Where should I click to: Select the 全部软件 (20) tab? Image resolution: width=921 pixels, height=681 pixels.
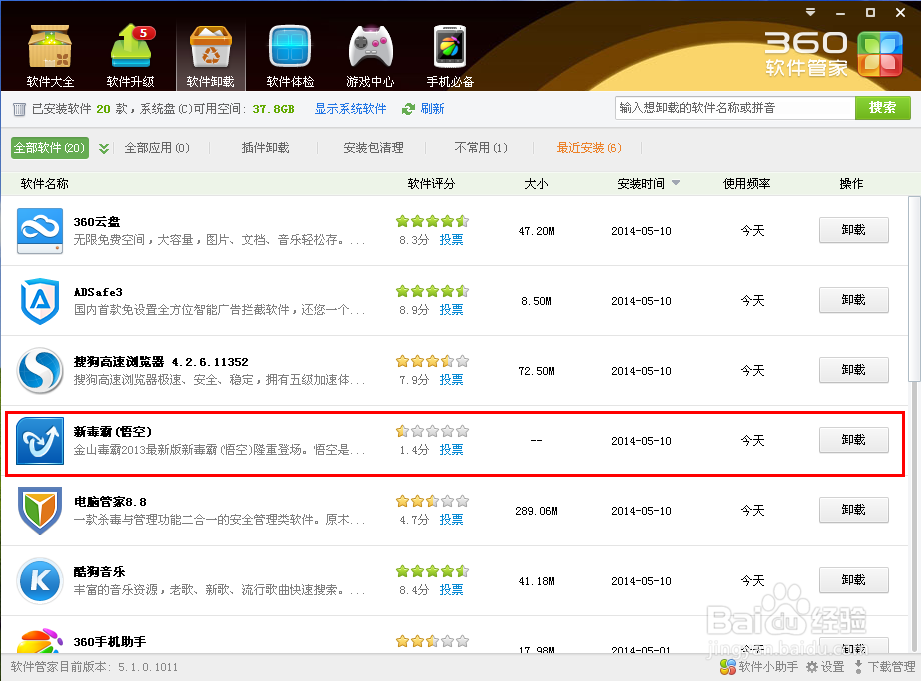50,148
